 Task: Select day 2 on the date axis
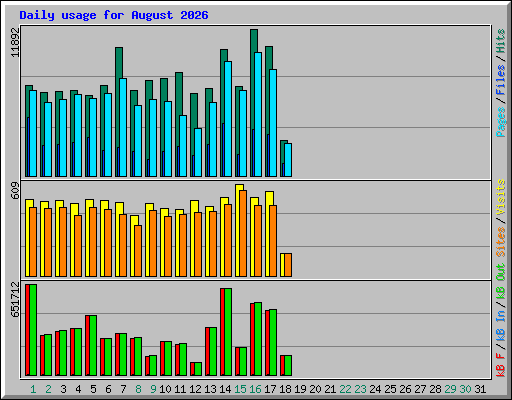click(x=48, y=389)
